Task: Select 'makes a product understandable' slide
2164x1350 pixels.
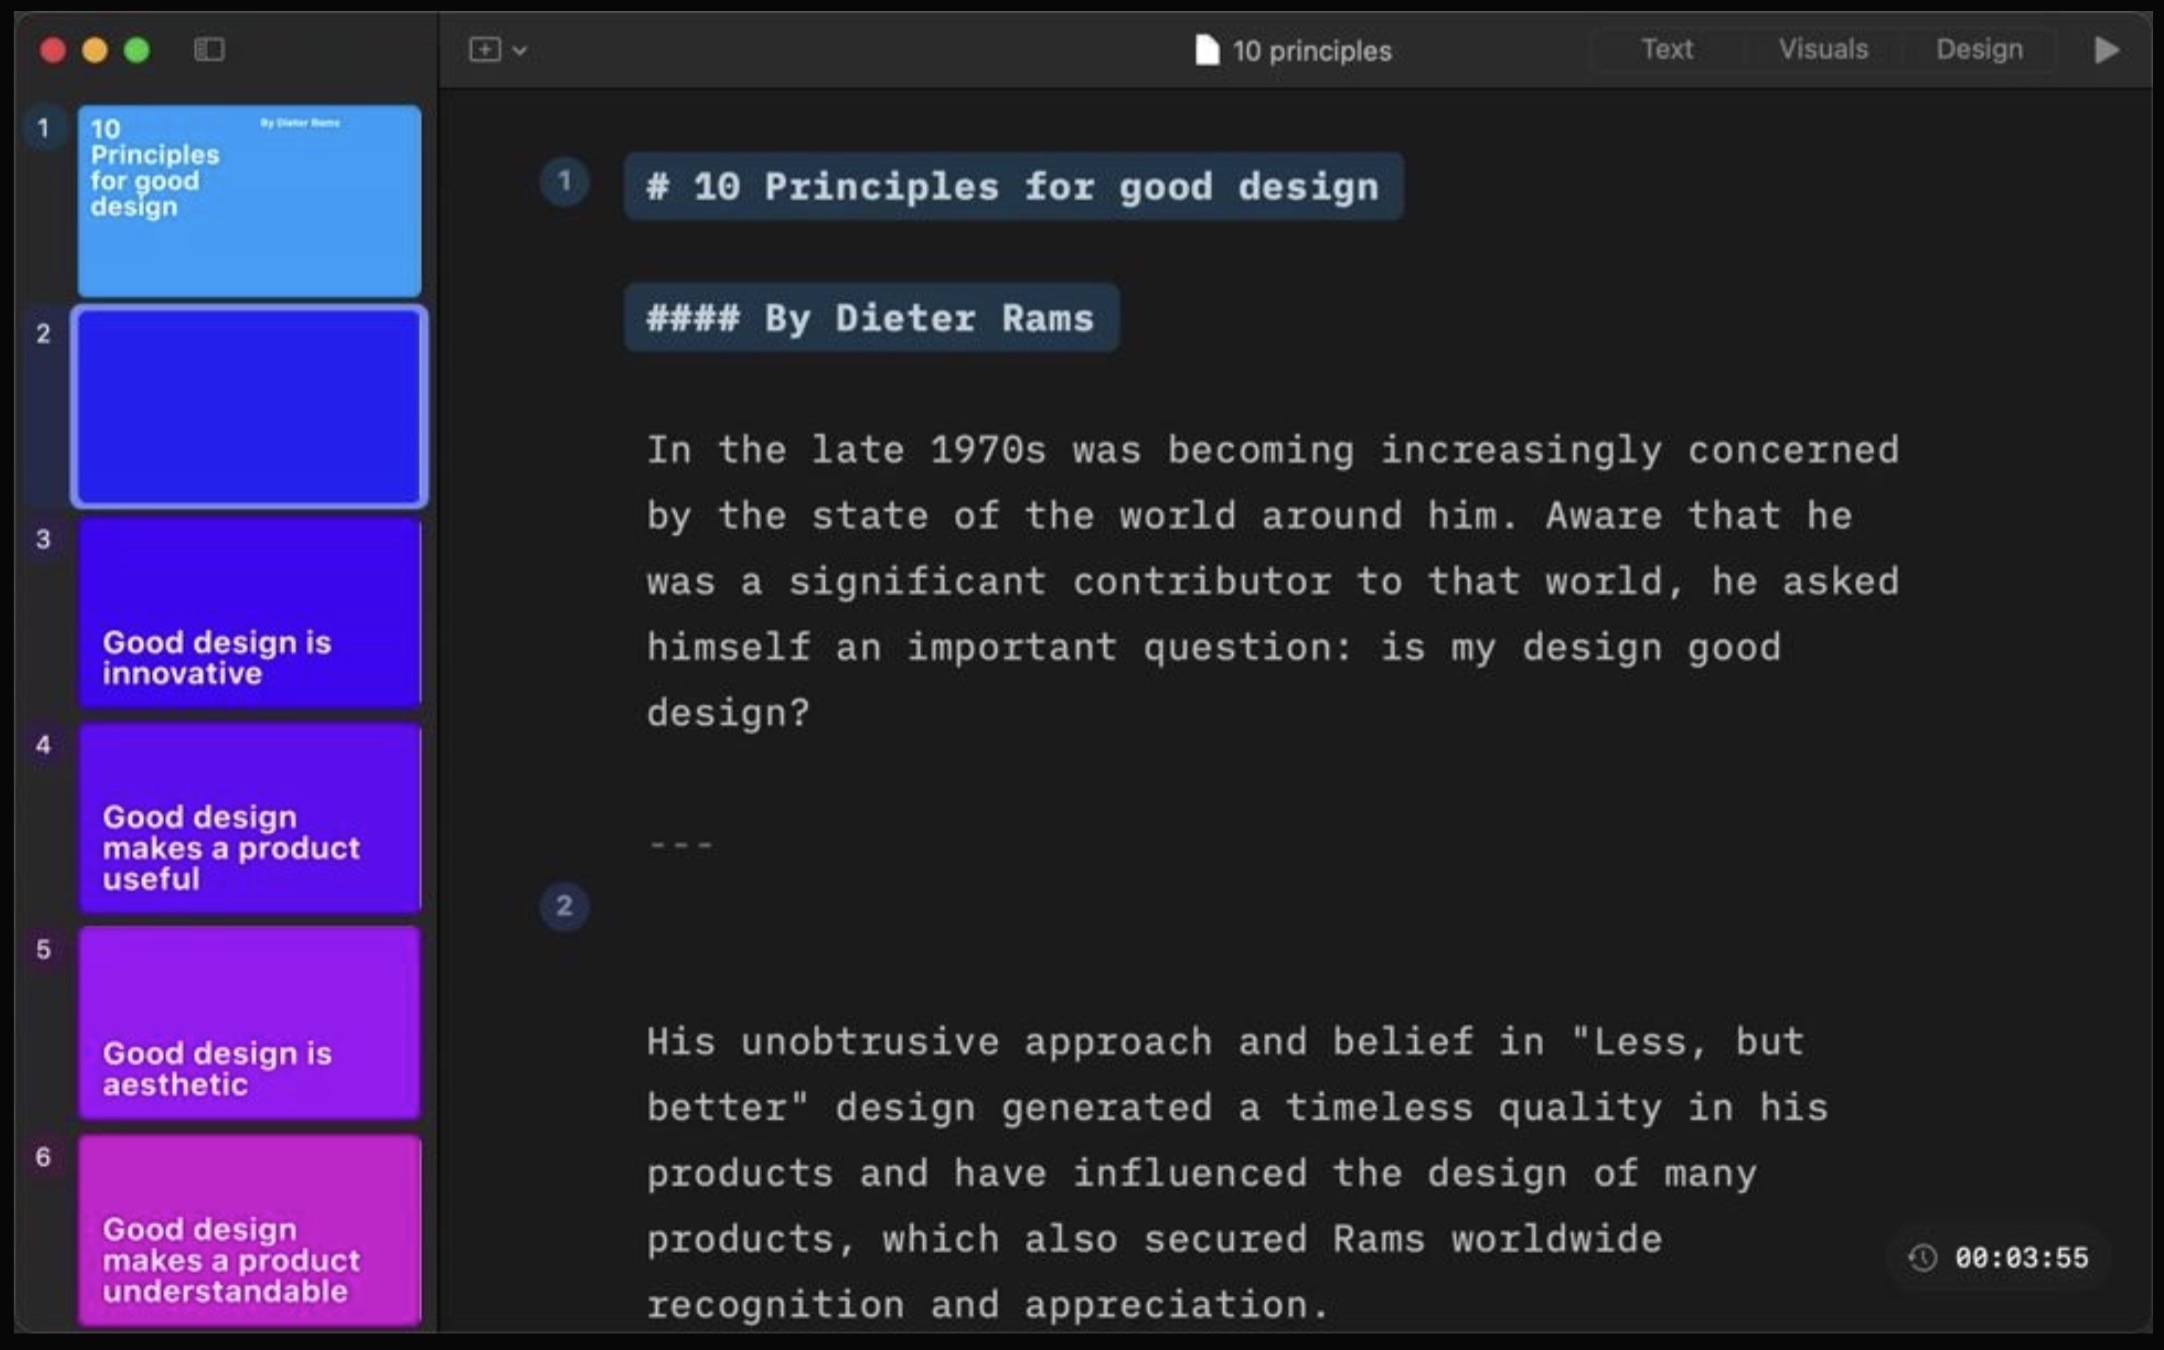Action: pyautogui.click(x=249, y=1229)
